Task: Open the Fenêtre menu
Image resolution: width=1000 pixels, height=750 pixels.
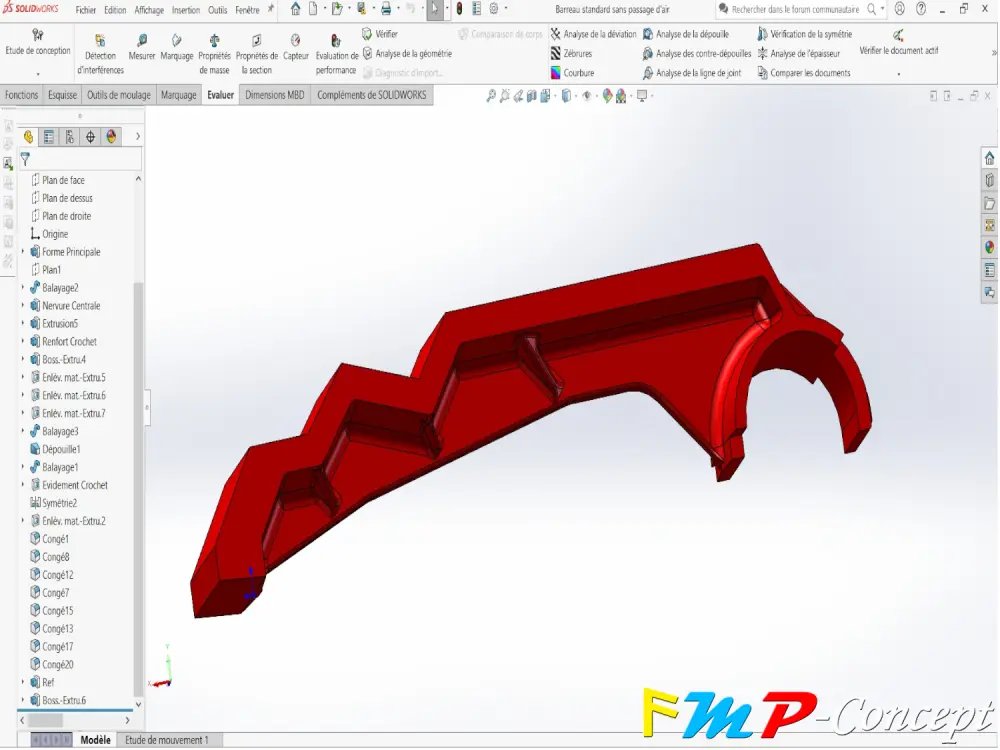Action: pyautogui.click(x=247, y=10)
